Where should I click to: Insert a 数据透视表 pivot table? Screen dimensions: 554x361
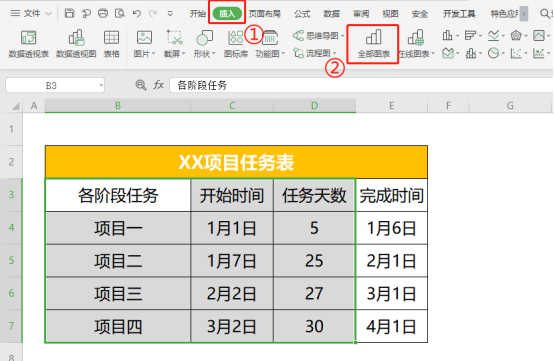click(29, 44)
